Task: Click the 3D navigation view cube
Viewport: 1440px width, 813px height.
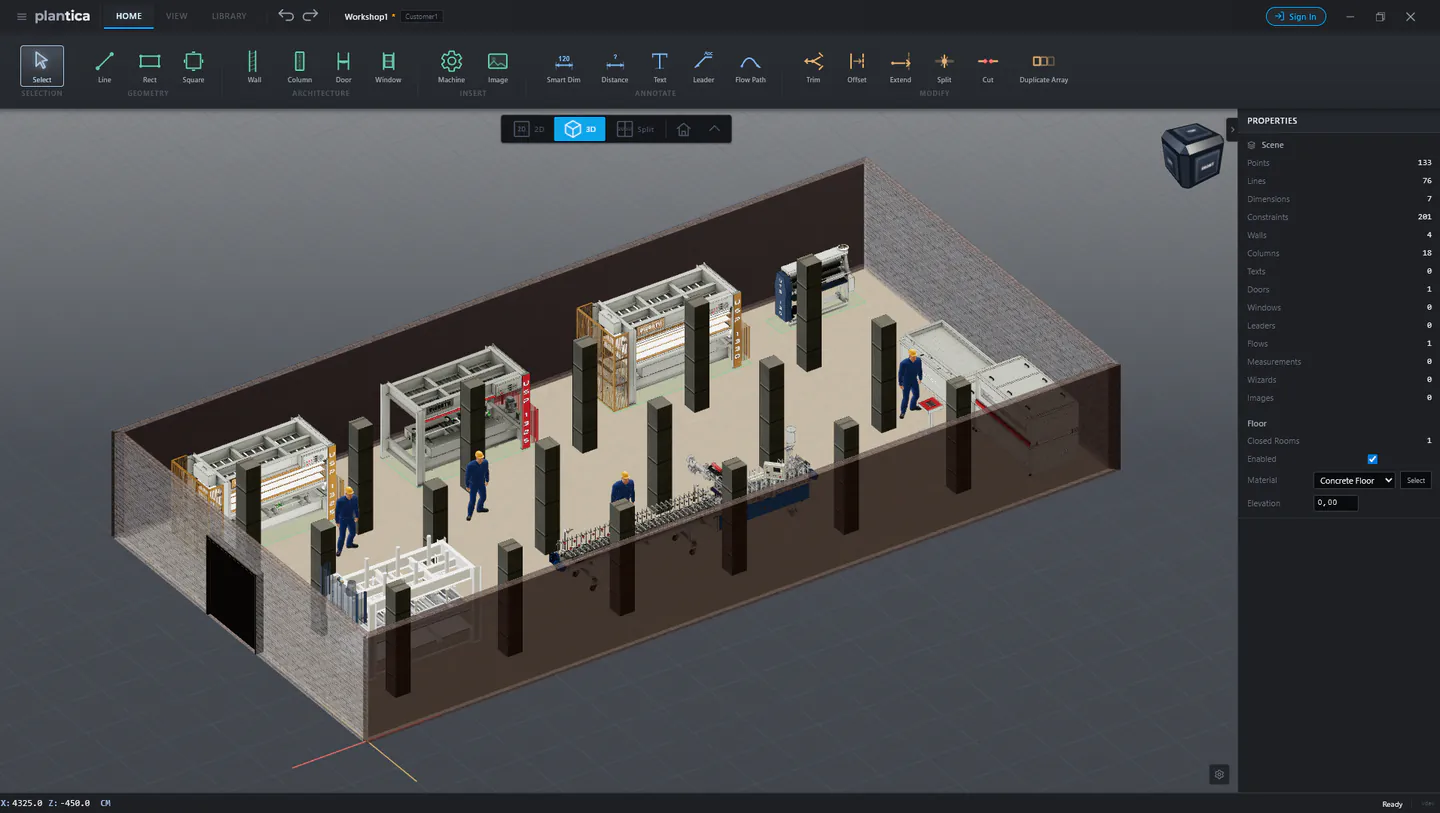Action: pos(1192,156)
